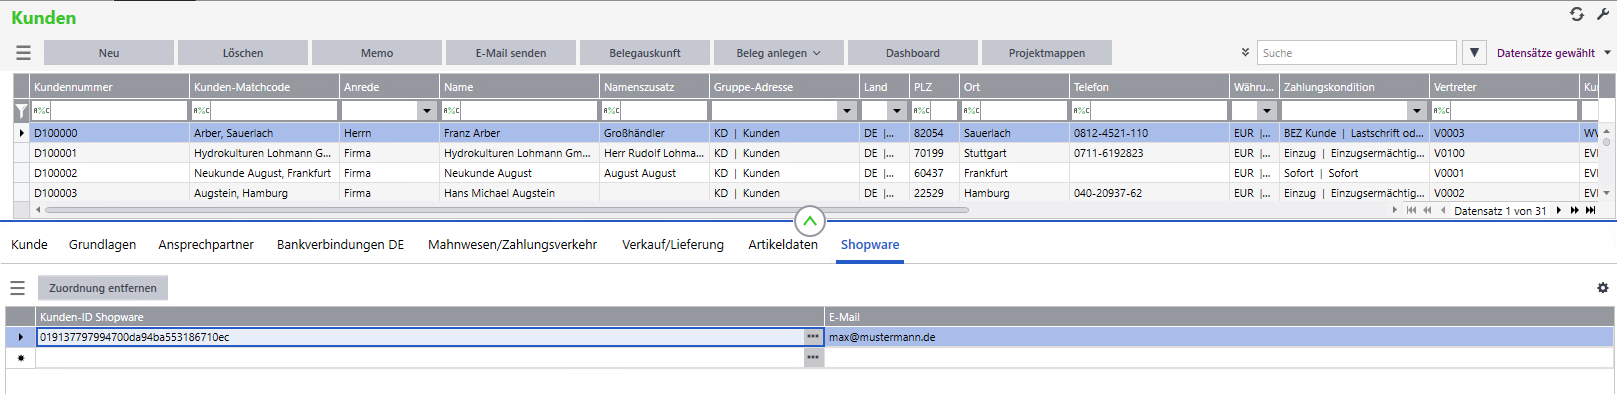
Task: Toggle the search filter dropdown button
Action: pos(1474,53)
